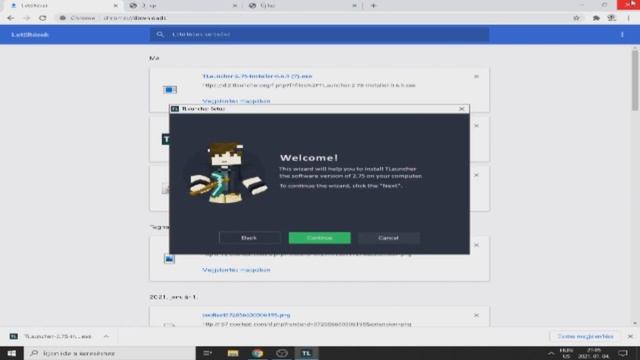Switch to the third Chrome tab
Viewport: 640px width, 360px height.
point(302,5)
